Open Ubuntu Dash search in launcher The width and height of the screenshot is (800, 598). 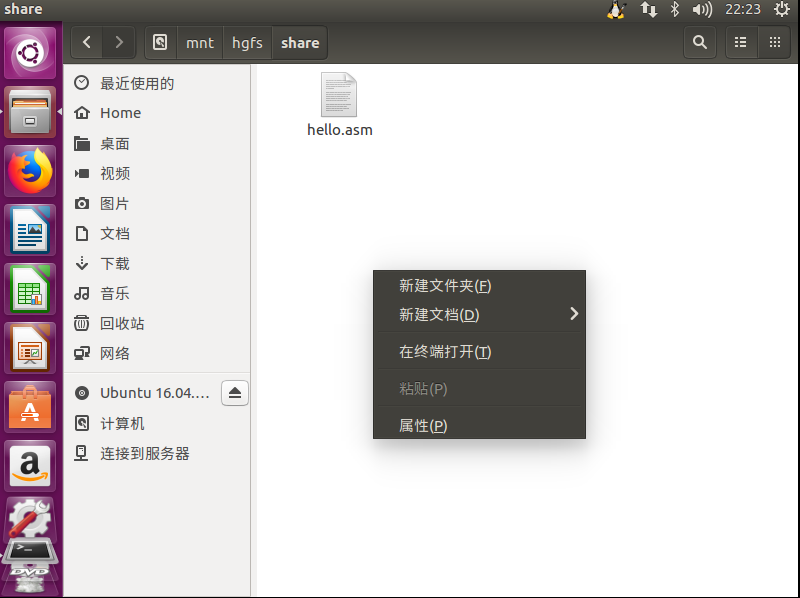pos(30,53)
